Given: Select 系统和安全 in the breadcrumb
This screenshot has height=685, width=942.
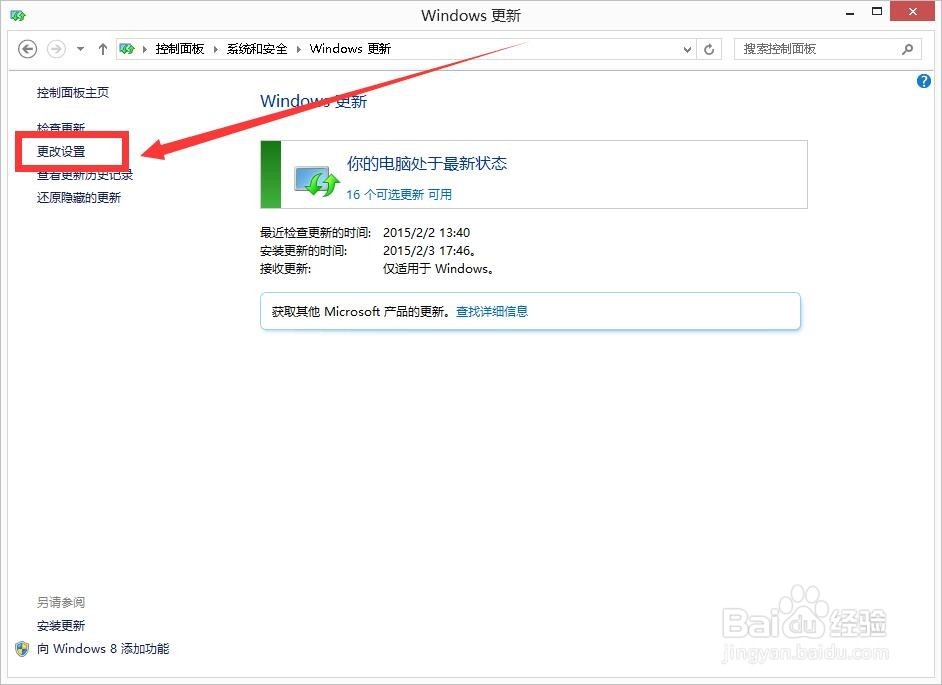Looking at the screenshot, I should [256, 48].
